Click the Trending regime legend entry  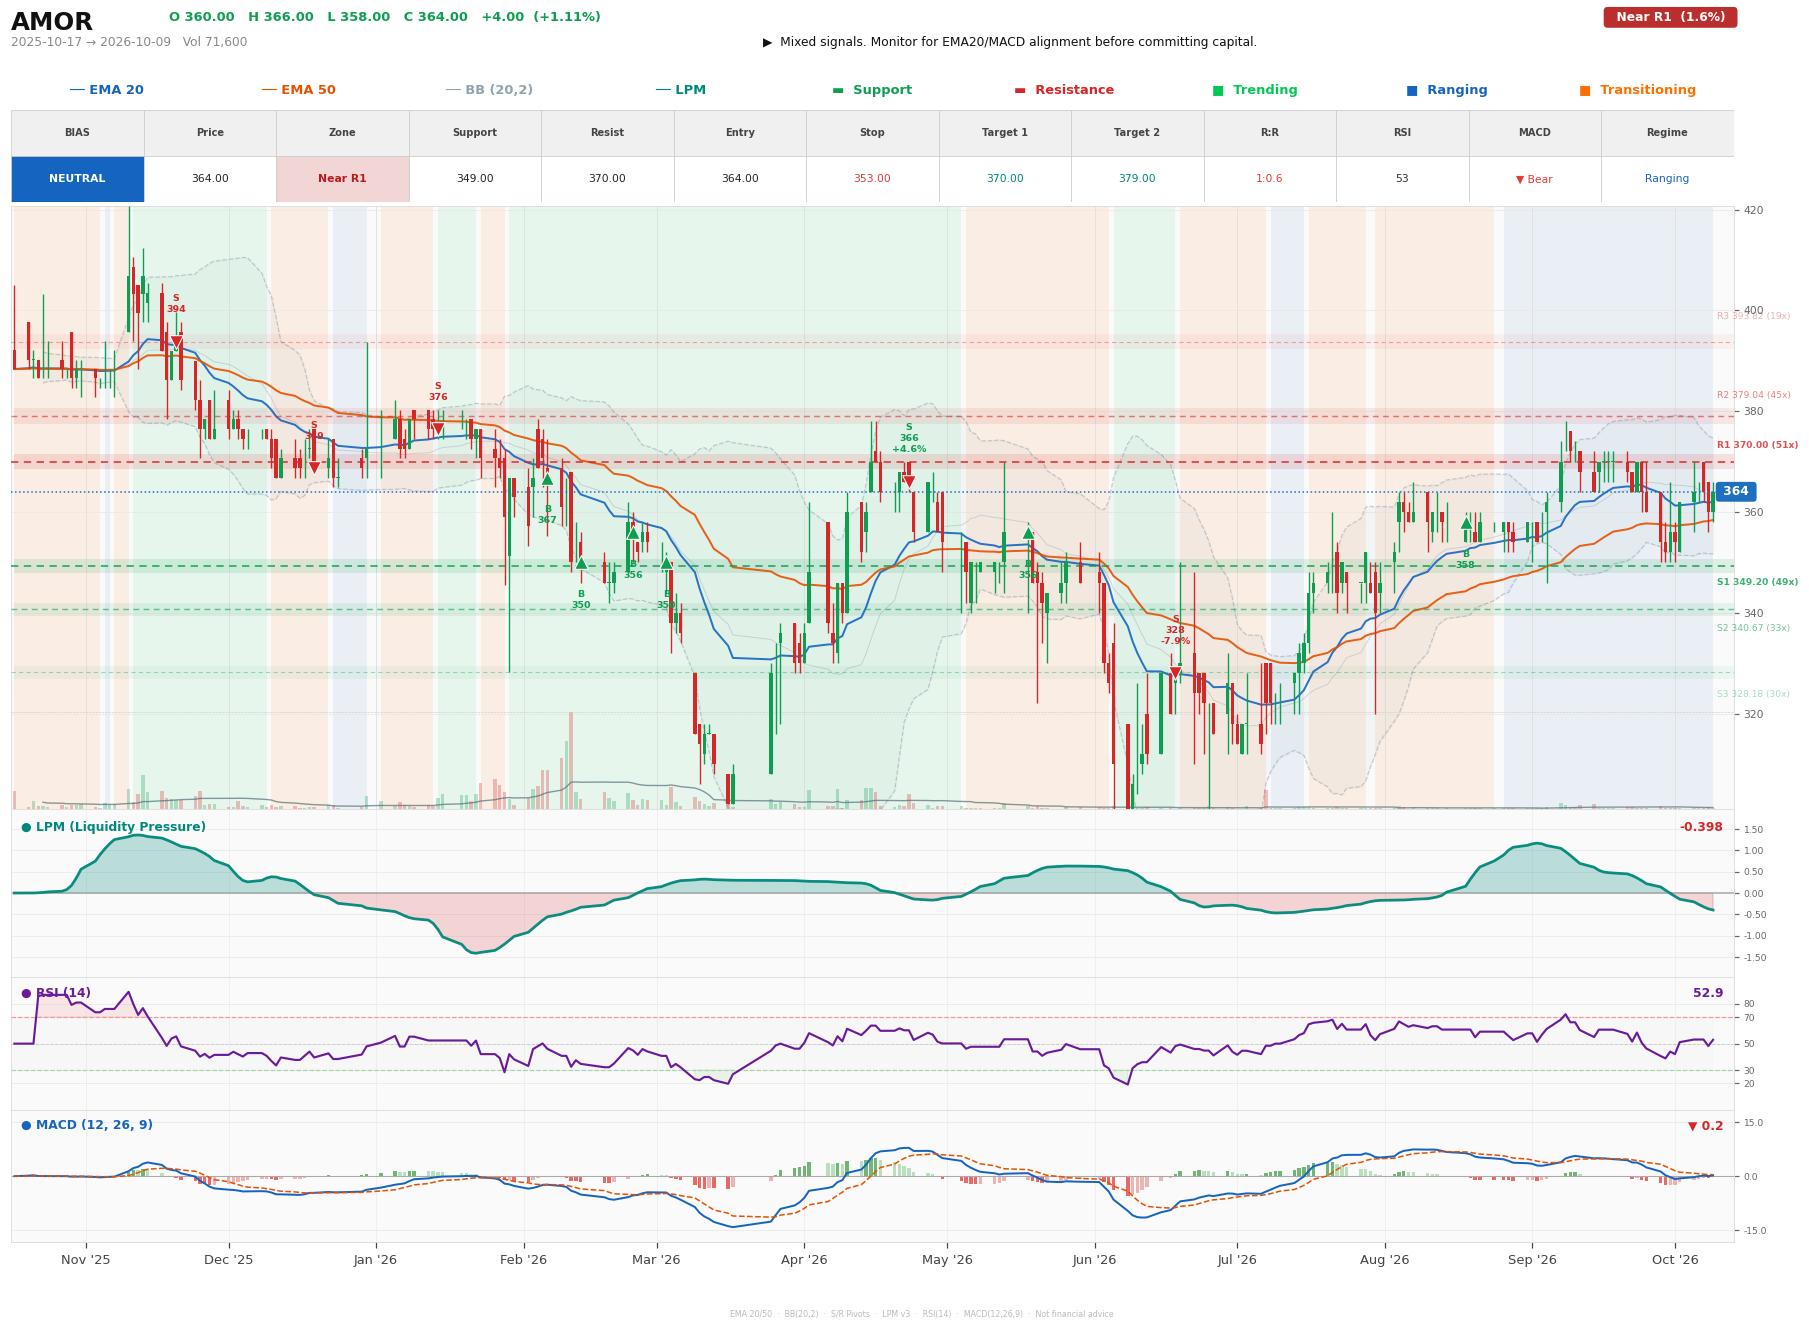pos(1255,90)
